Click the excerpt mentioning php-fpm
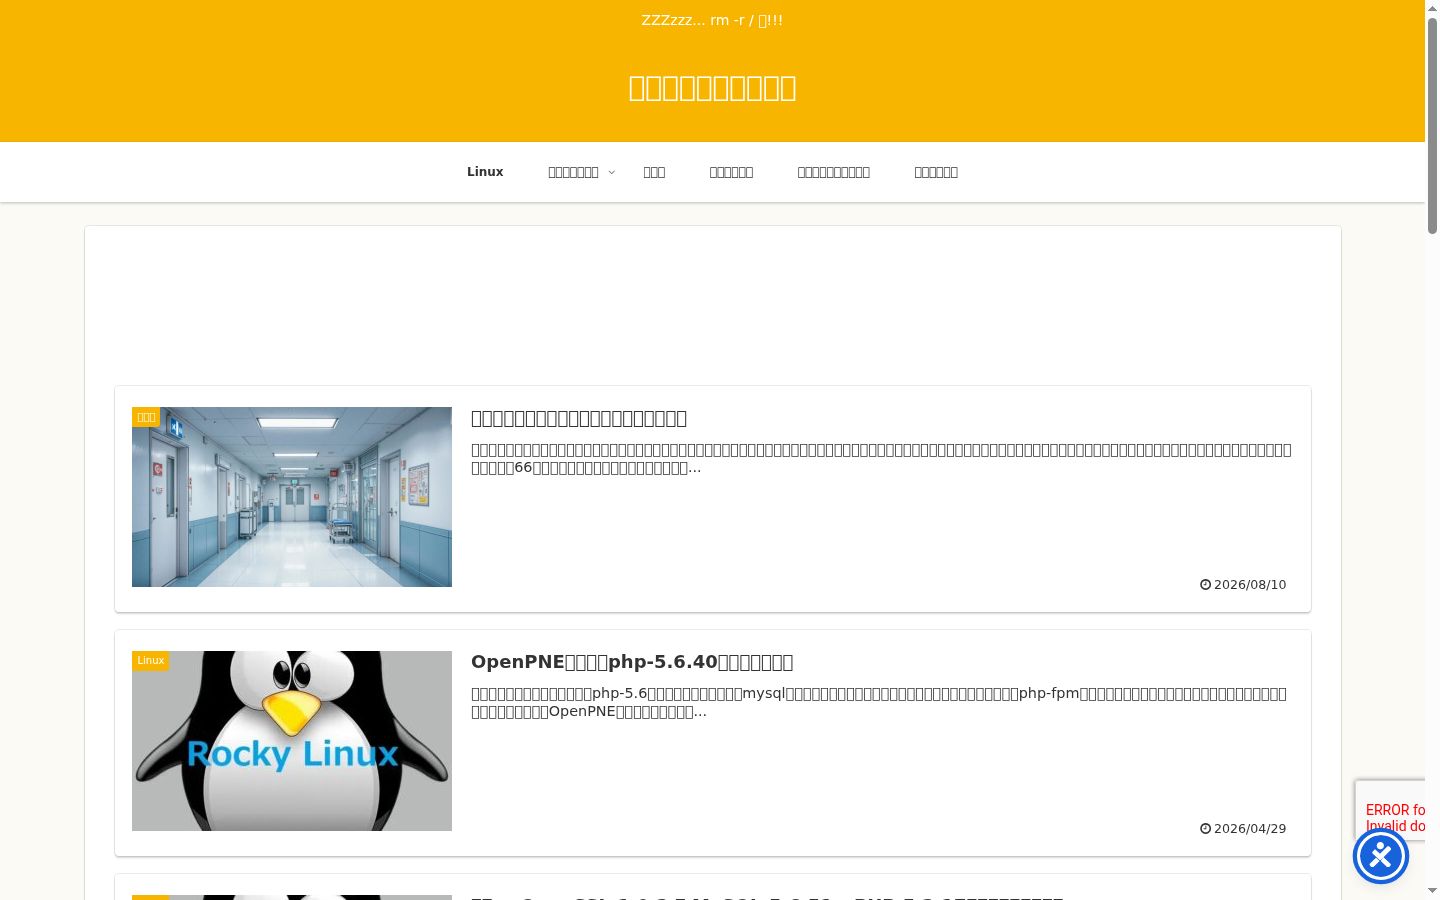The image size is (1440, 900). point(880,703)
